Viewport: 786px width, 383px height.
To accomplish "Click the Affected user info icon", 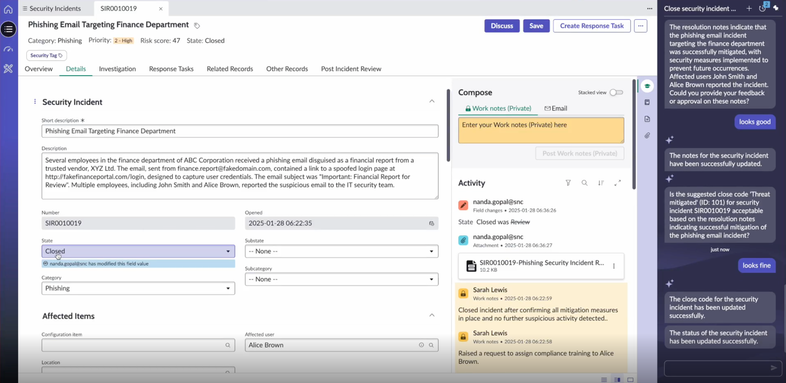I will click(421, 345).
